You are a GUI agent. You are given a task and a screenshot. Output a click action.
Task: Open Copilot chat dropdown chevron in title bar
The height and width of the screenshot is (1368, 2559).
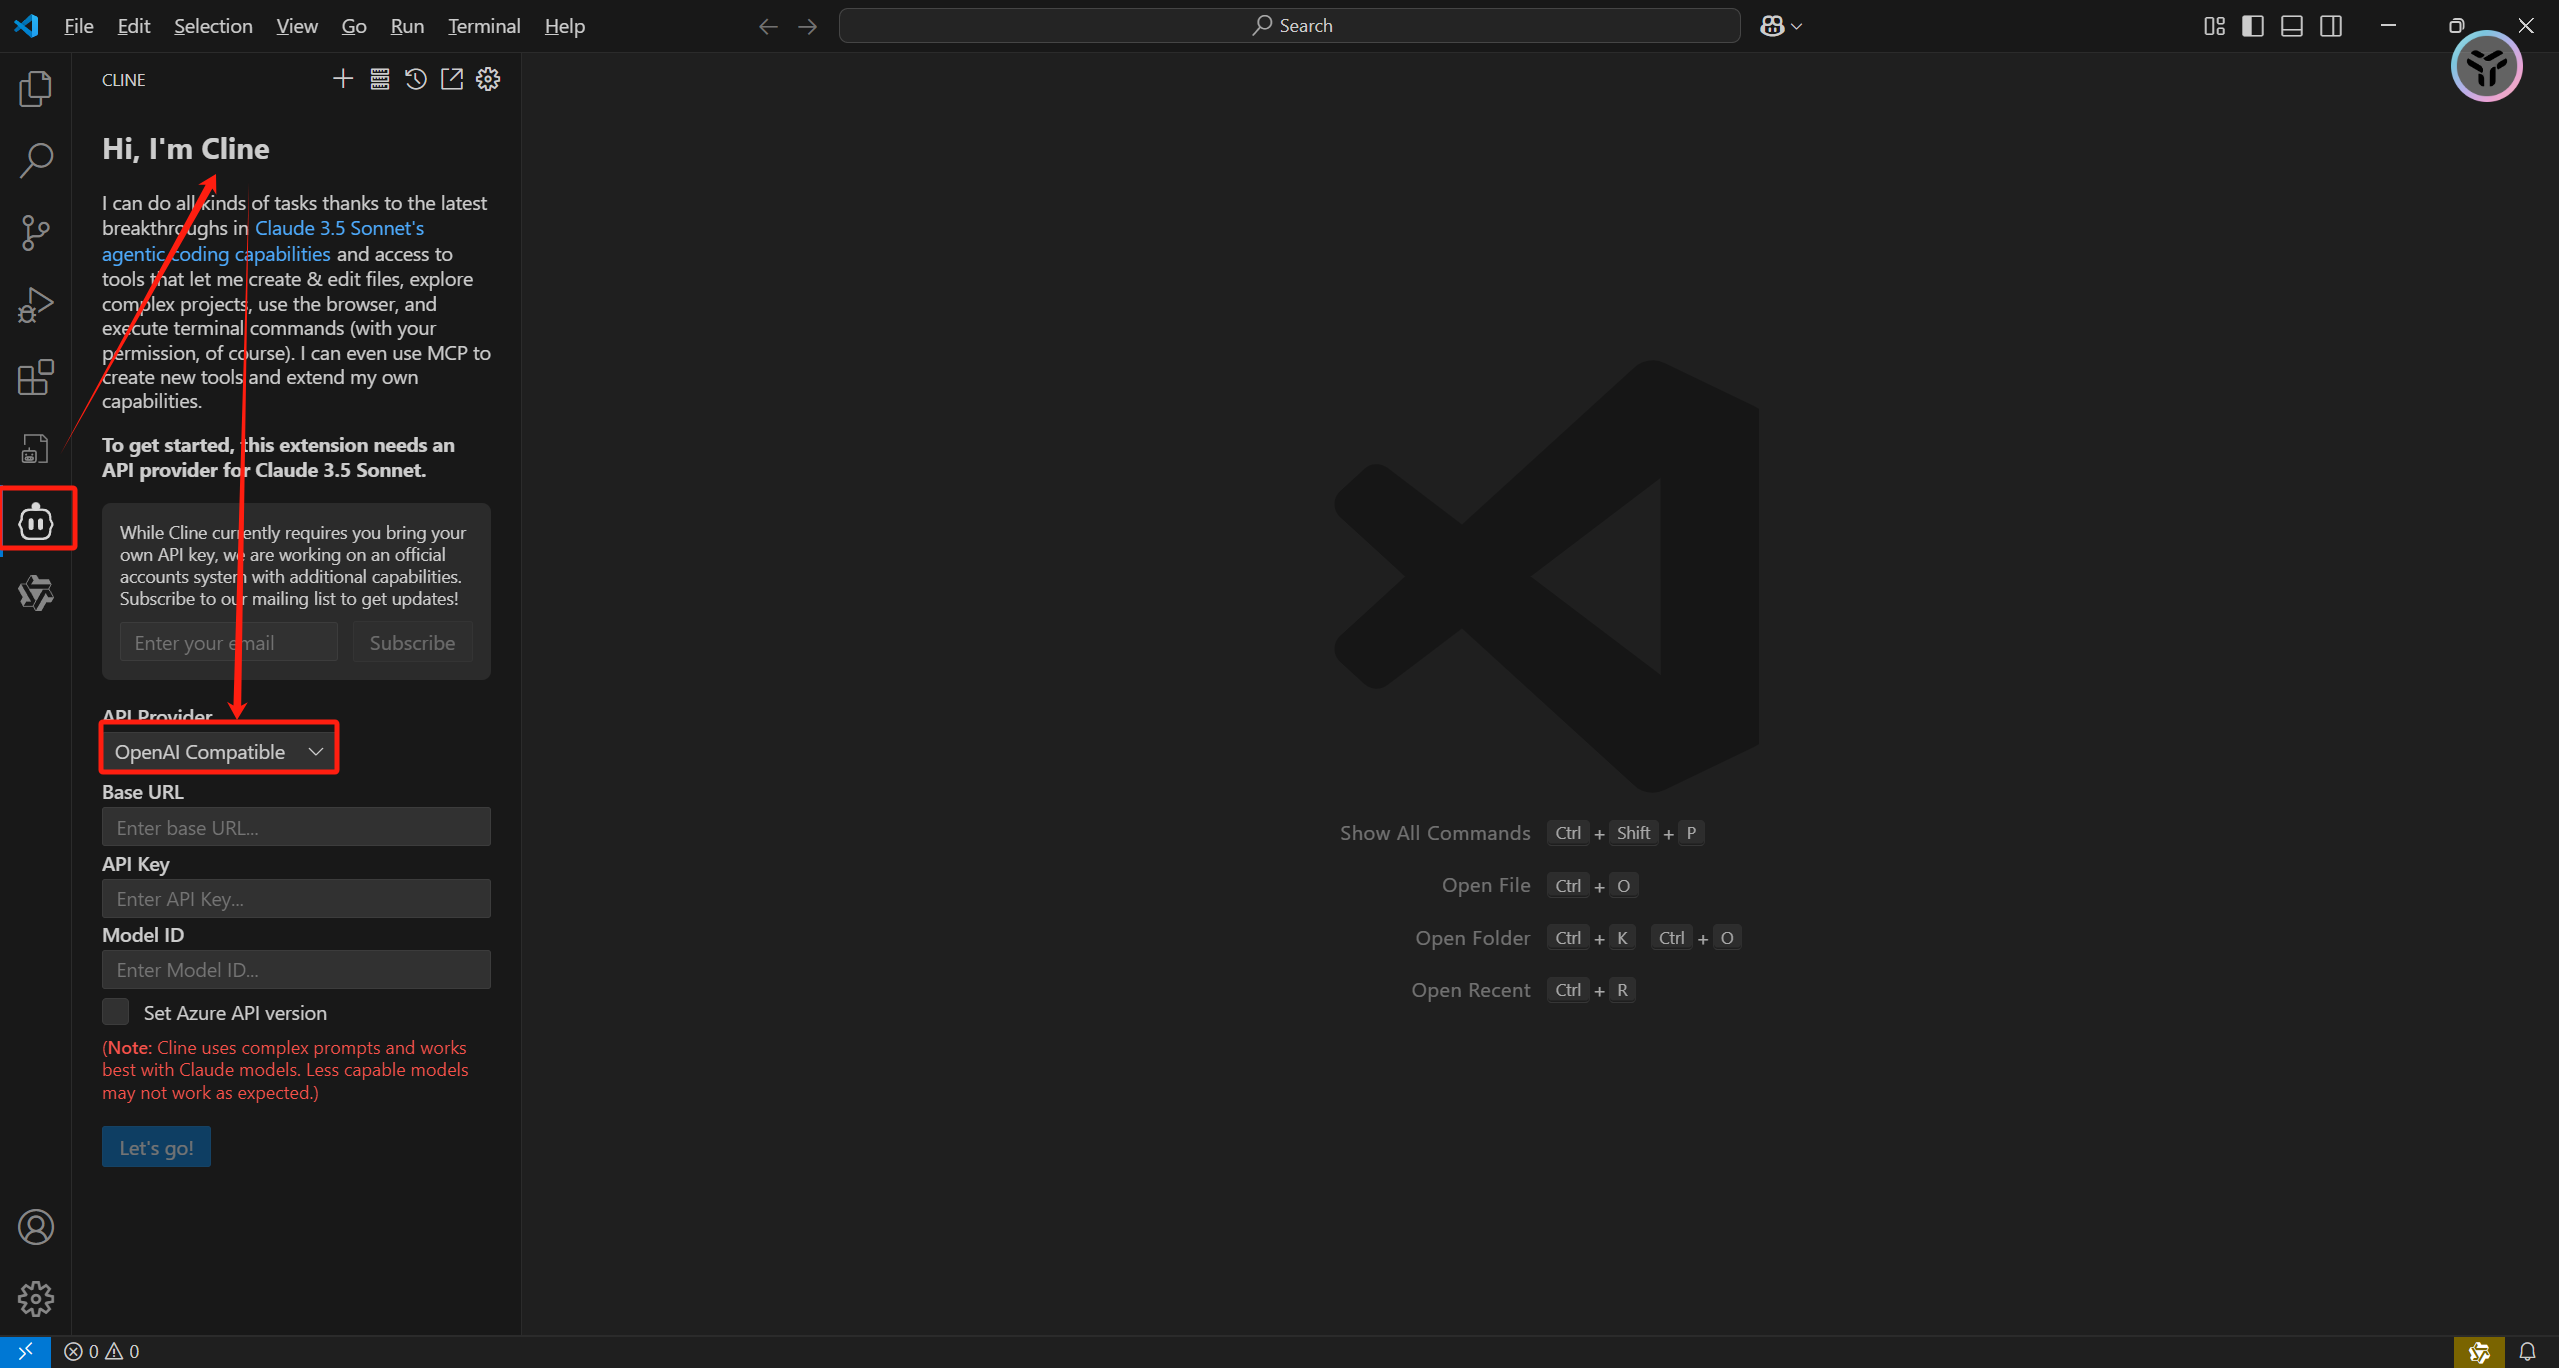pyautogui.click(x=1797, y=27)
